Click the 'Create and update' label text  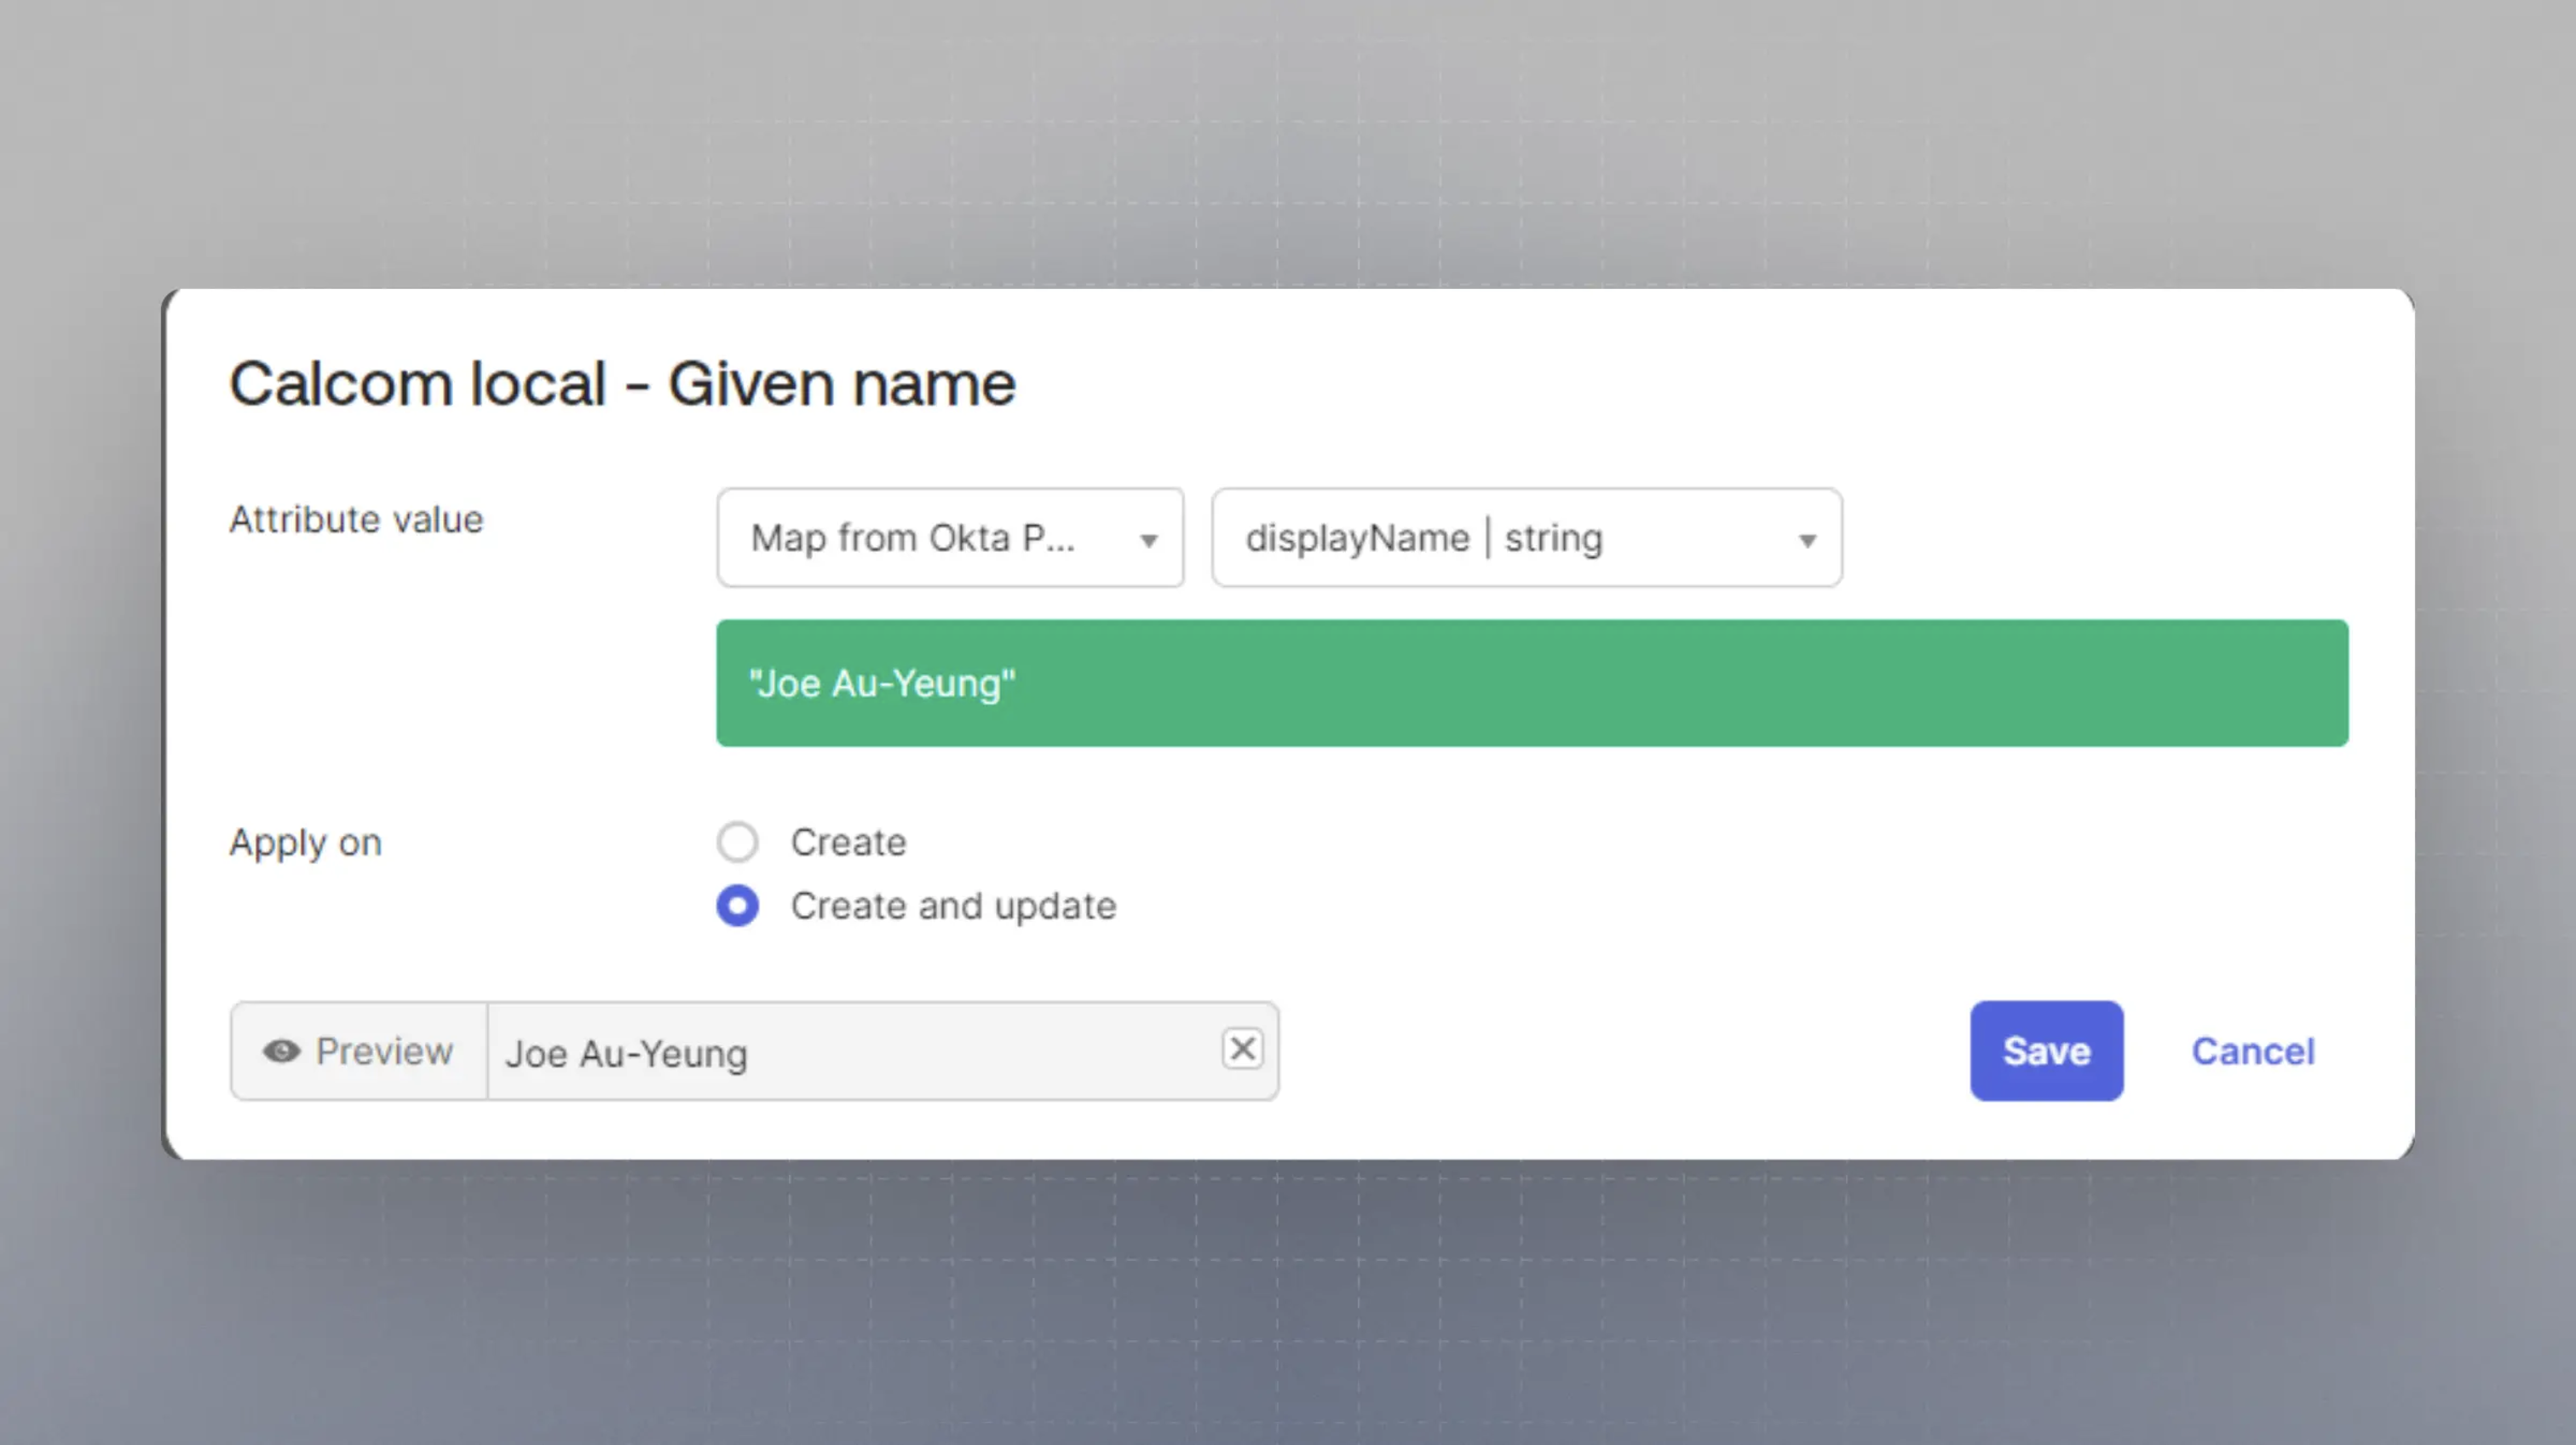tap(953, 906)
